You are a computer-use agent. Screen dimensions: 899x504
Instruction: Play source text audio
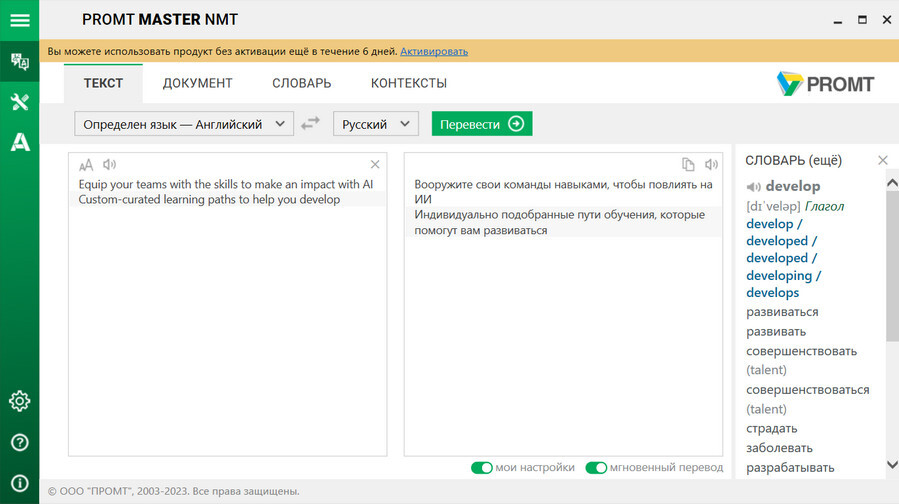(109, 165)
